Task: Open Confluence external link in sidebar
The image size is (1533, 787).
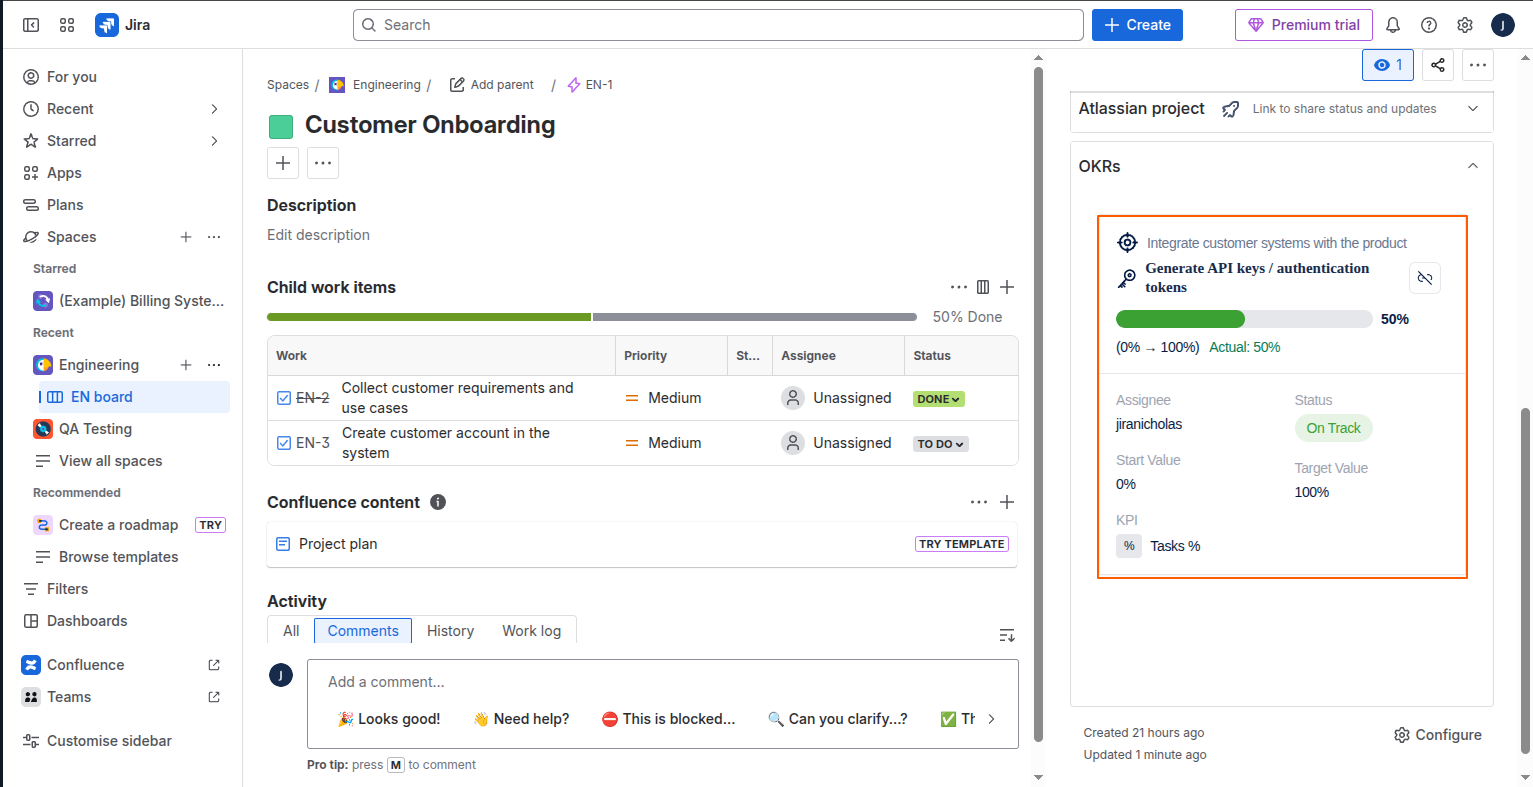Action: click(x=214, y=665)
